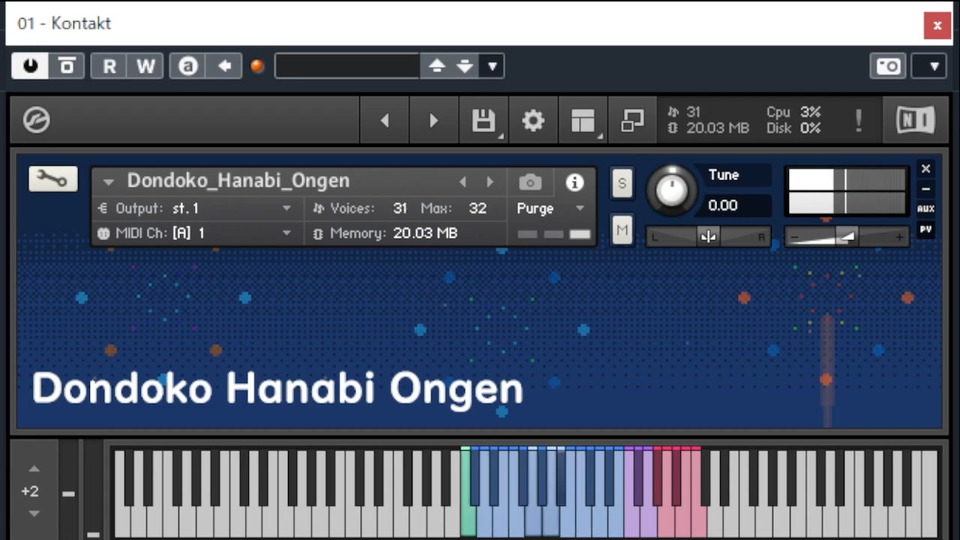Open the Workspace panel layout menu
Image resolution: width=960 pixels, height=540 pixels.
coord(583,120)
